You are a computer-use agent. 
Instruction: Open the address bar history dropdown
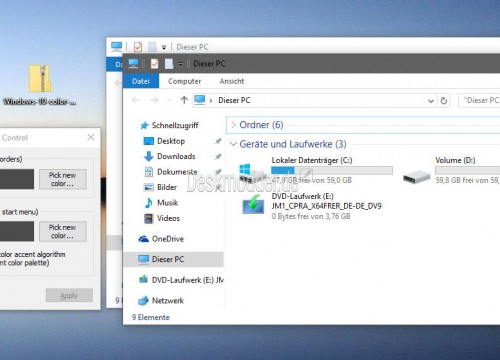(431, 101)
